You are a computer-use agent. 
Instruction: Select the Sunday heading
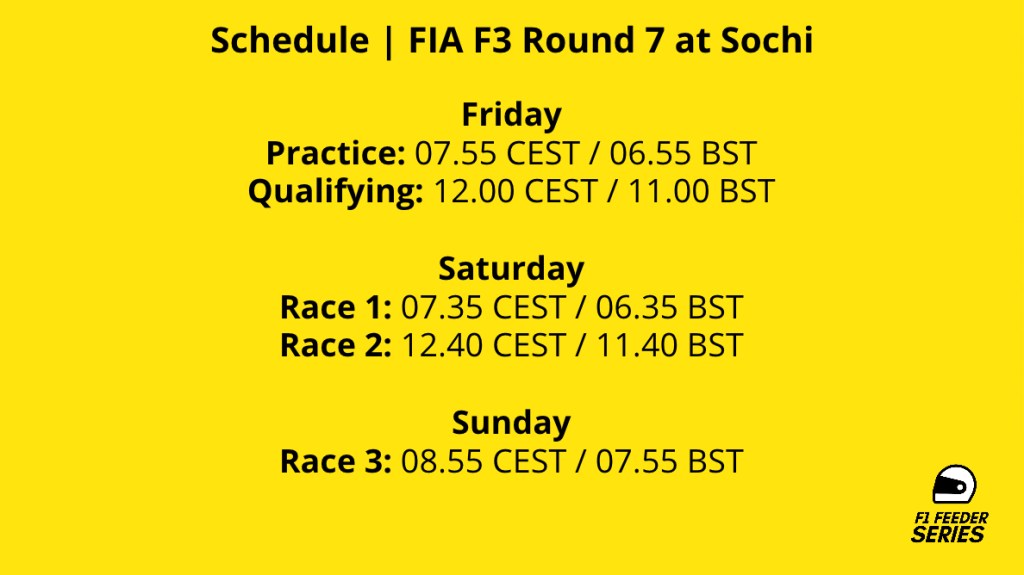click(x=511, y=422)
